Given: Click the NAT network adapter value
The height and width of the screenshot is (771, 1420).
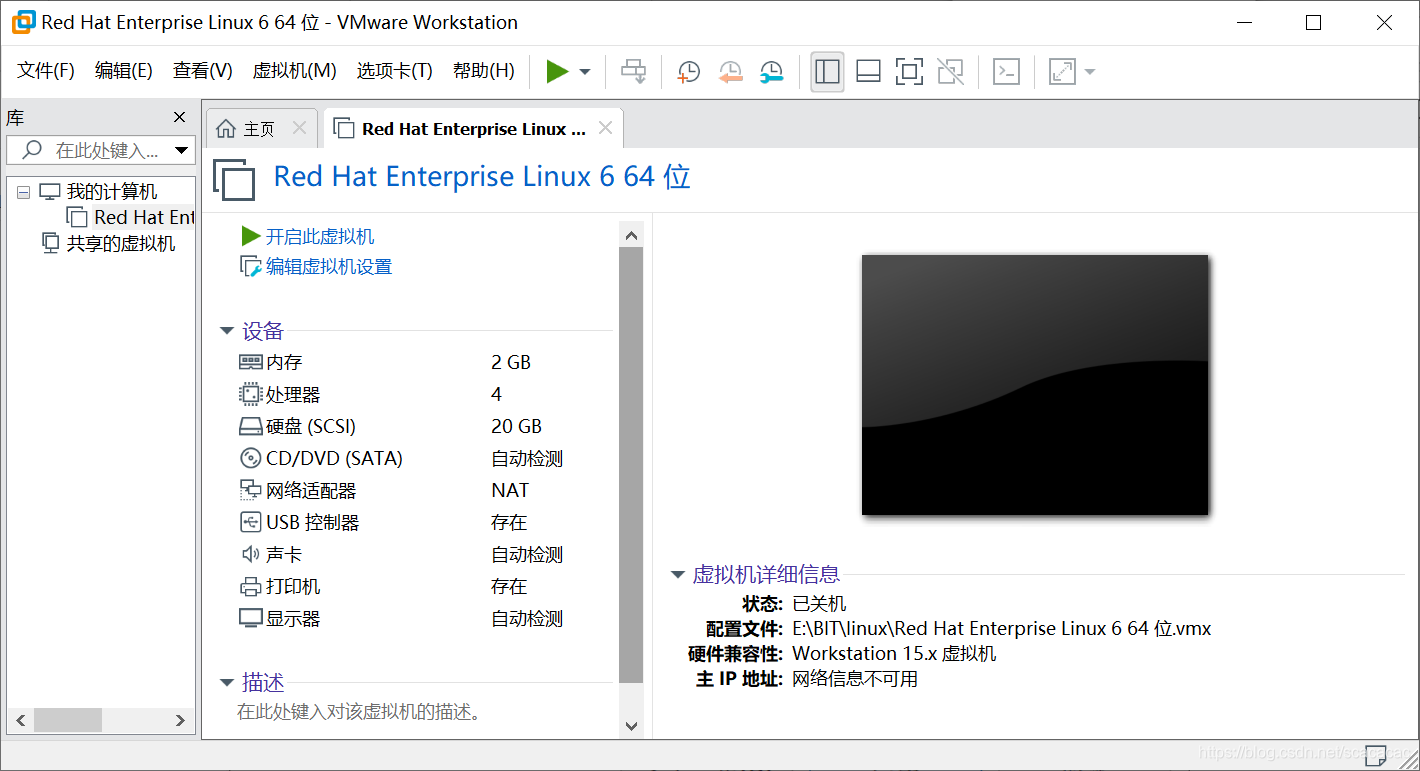Looking at the screenshot, I should 510,490.
